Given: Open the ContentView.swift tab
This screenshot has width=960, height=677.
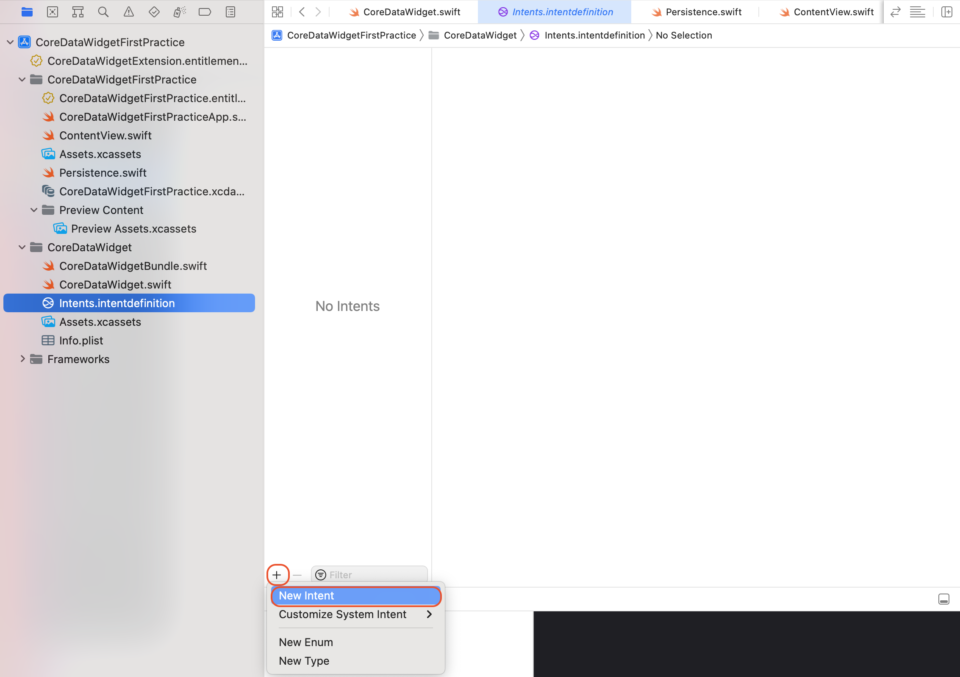Looking at the screenshot, I should 830,12.
